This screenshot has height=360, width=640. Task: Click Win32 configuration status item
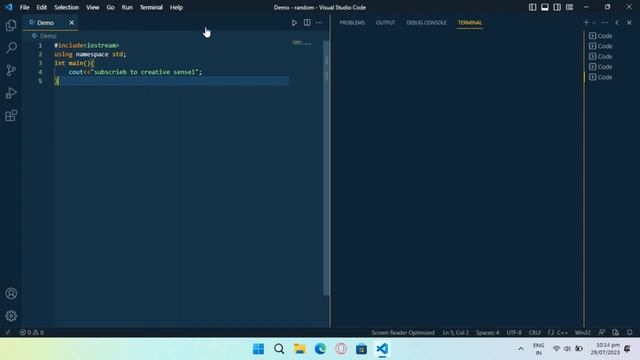[x=582, y=332]
